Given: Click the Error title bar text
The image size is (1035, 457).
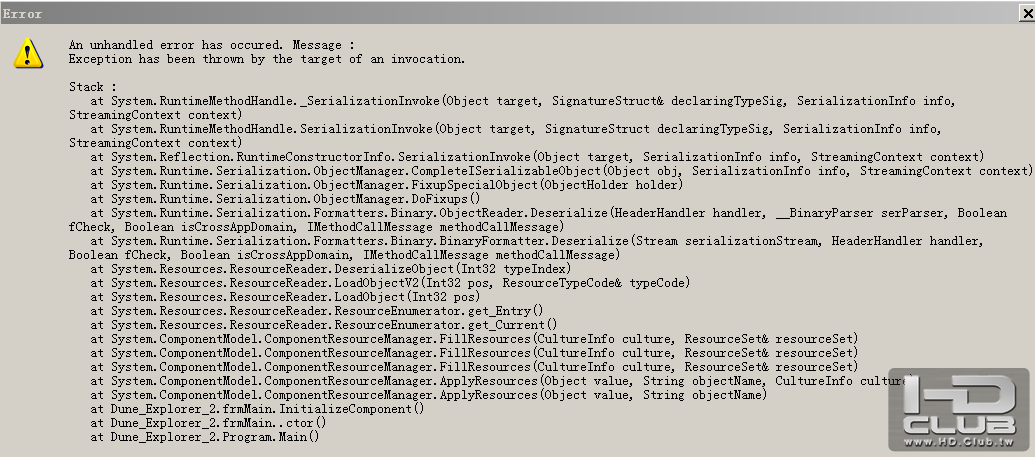Looking at the screenshot, I should 22,14.
